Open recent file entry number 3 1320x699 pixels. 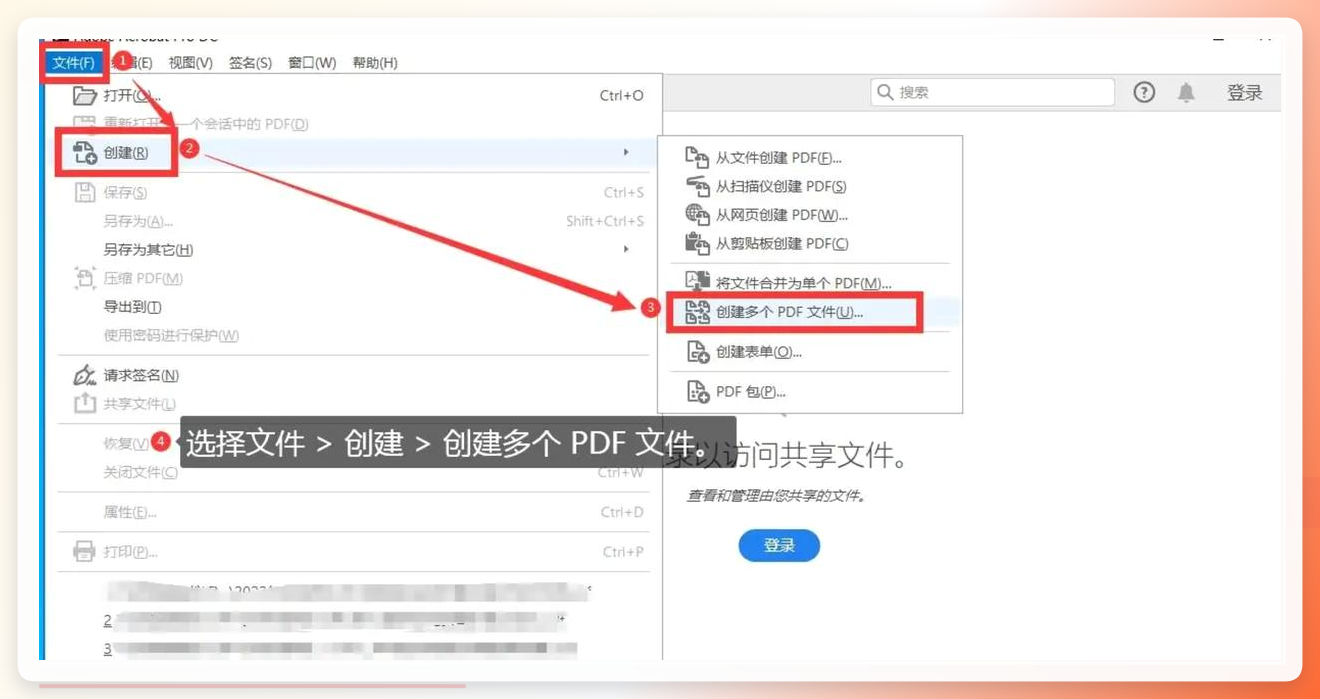tap(340, 648)
